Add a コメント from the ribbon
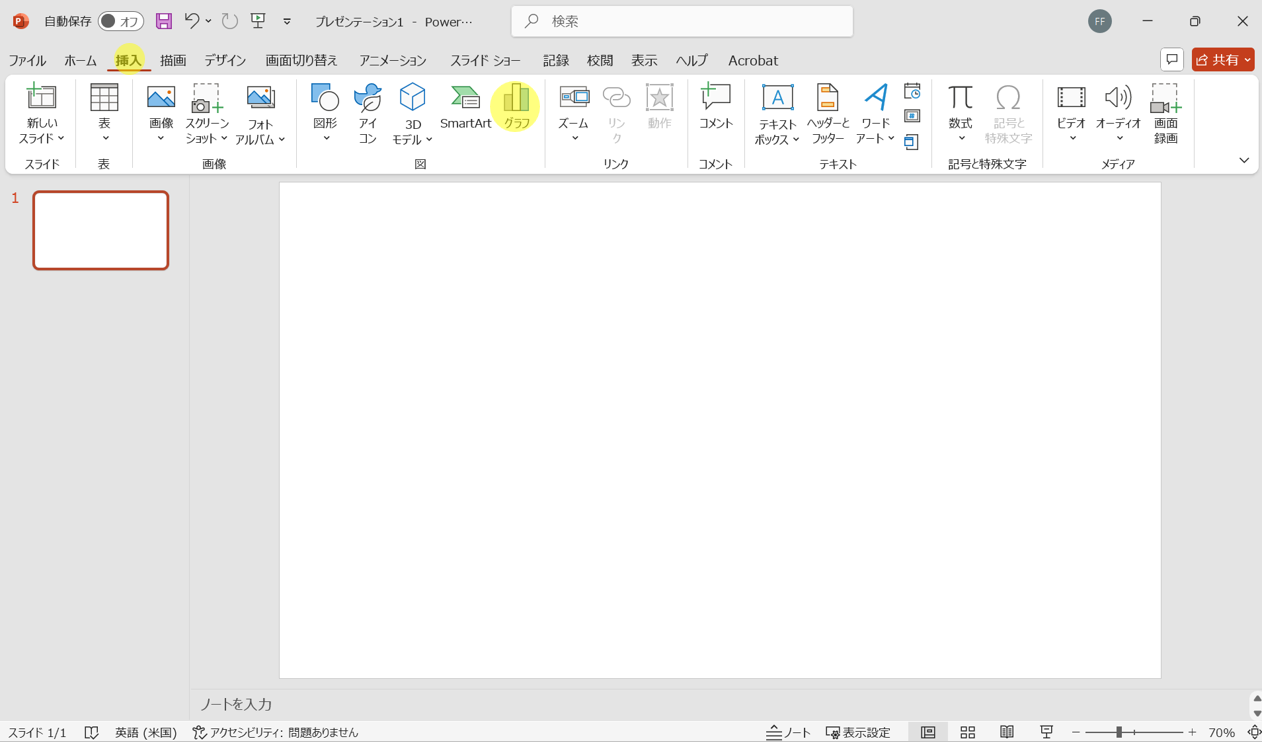Viewport: 1262px width, 742px height. coord(716,108)
